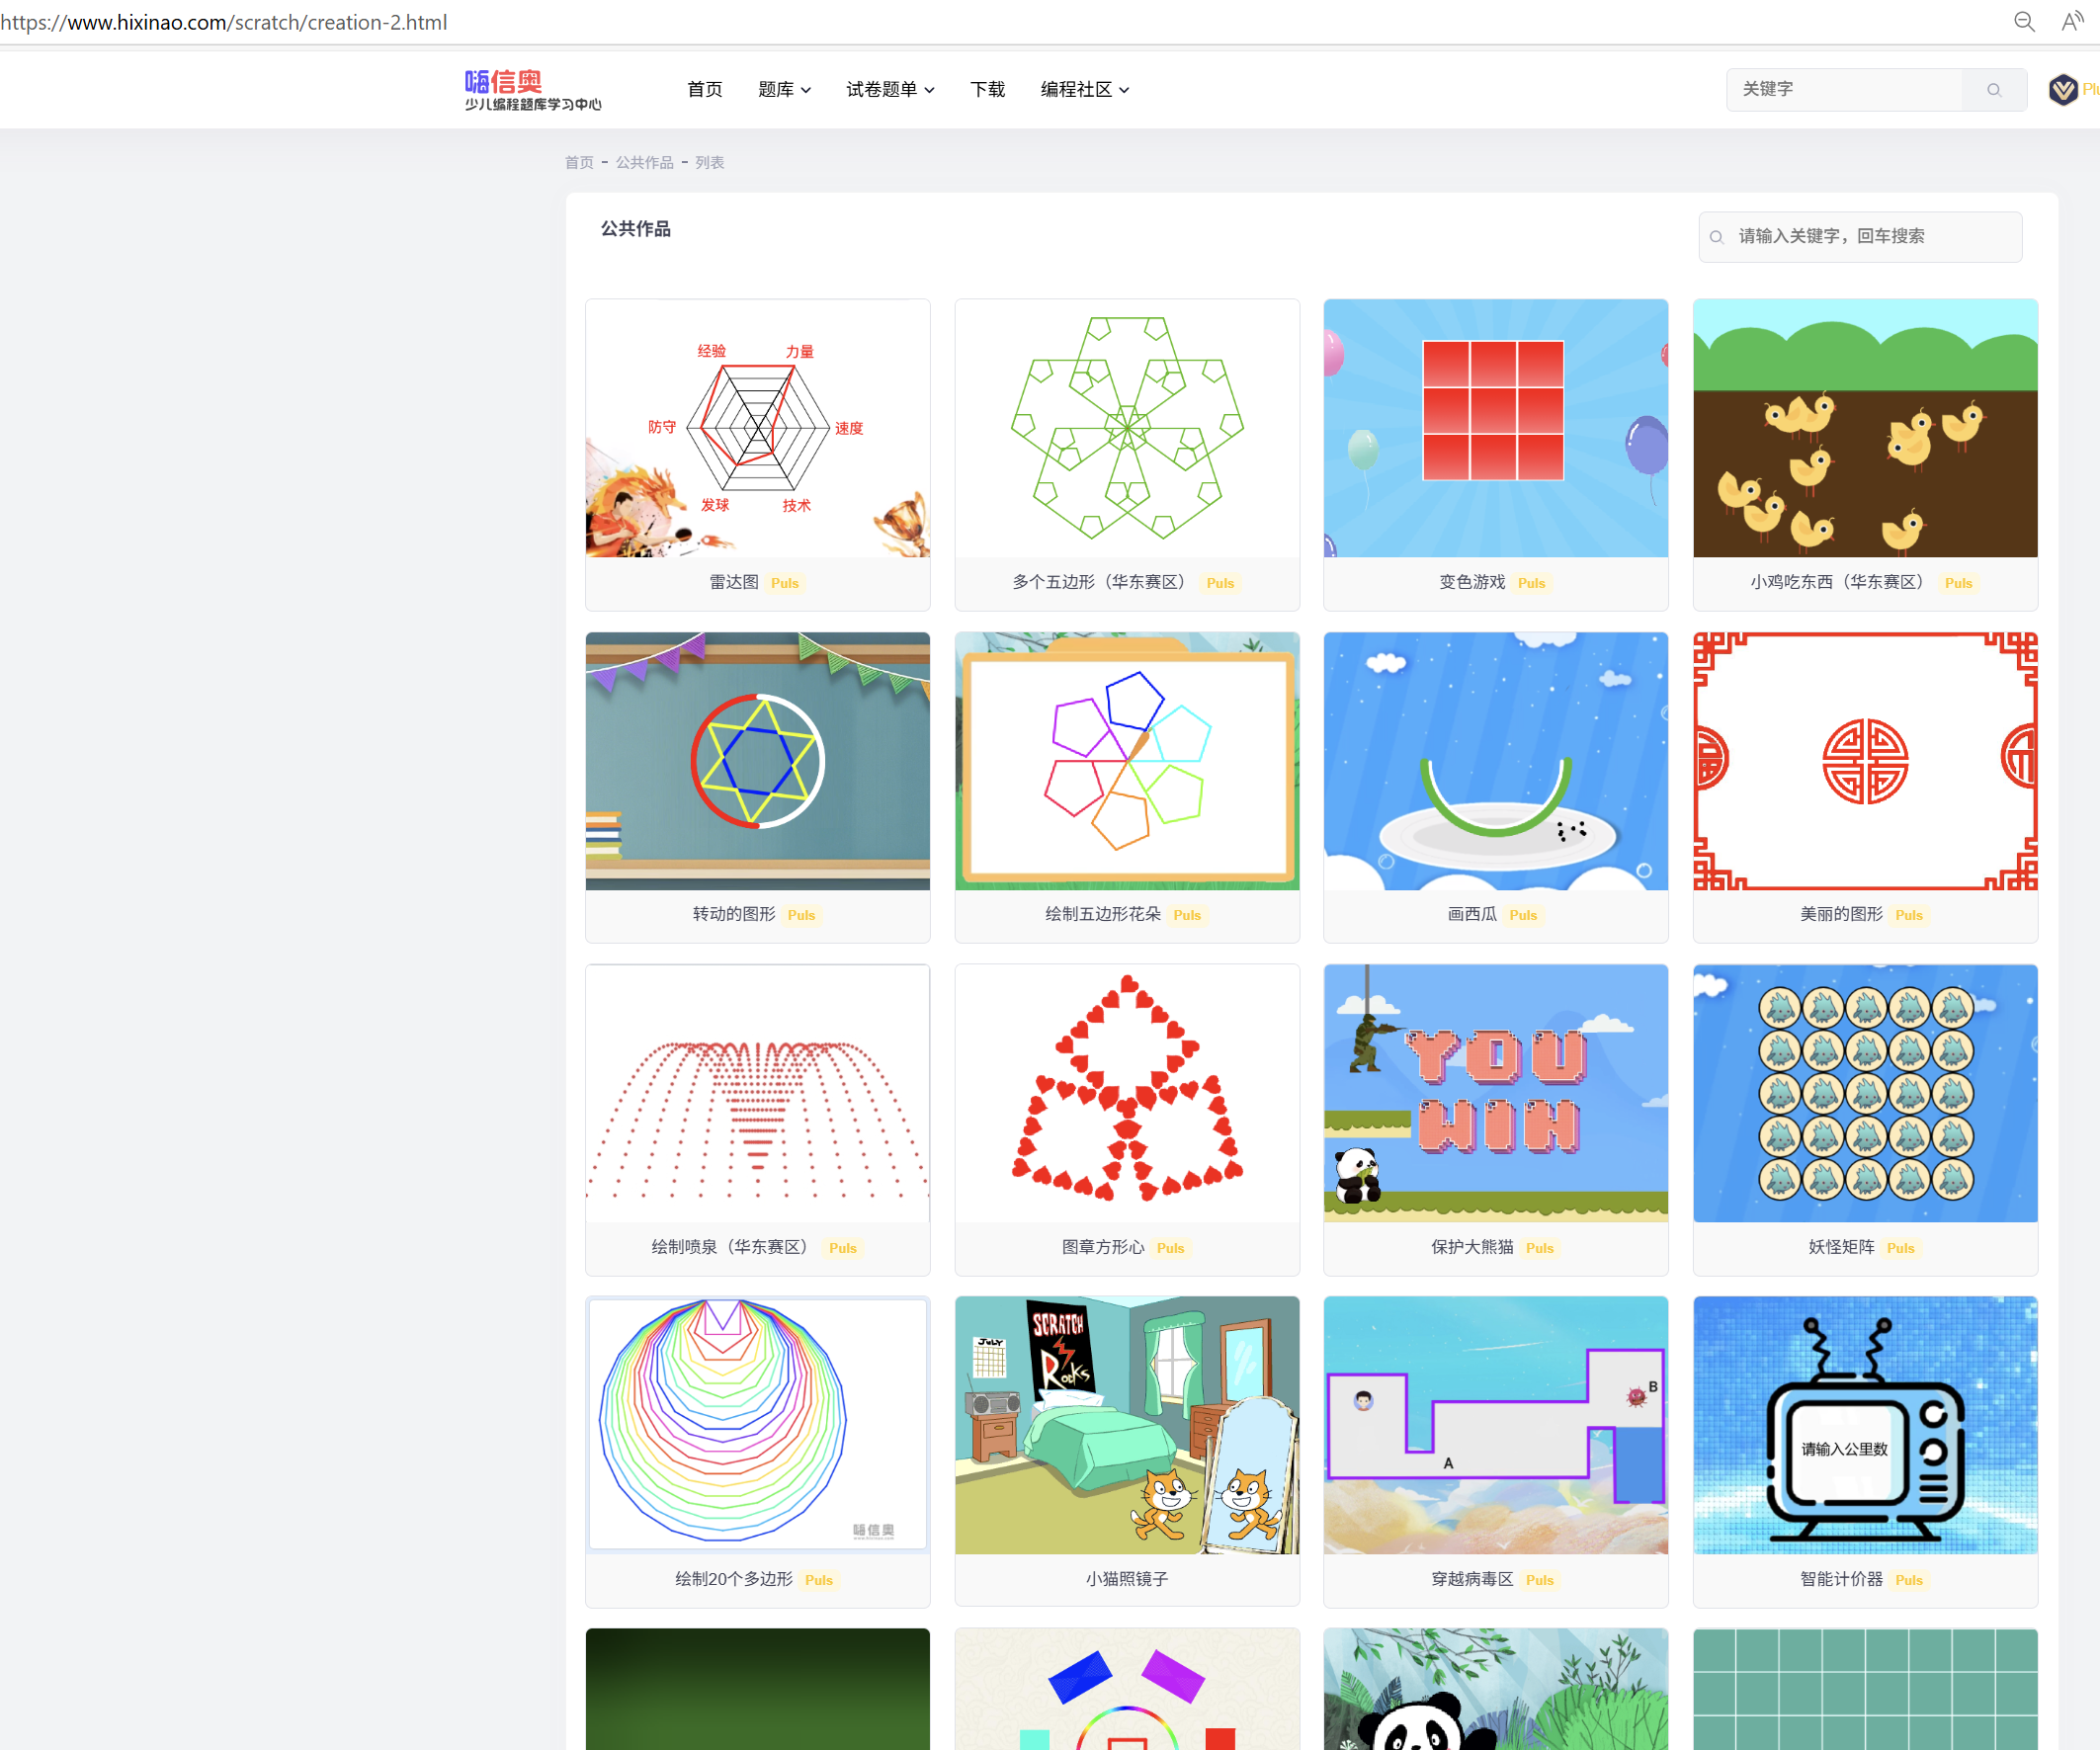Open the 美丽的图形 red pattern thumbnail
This screenshot has width=2100, height=1750.
pos(1864,761)
